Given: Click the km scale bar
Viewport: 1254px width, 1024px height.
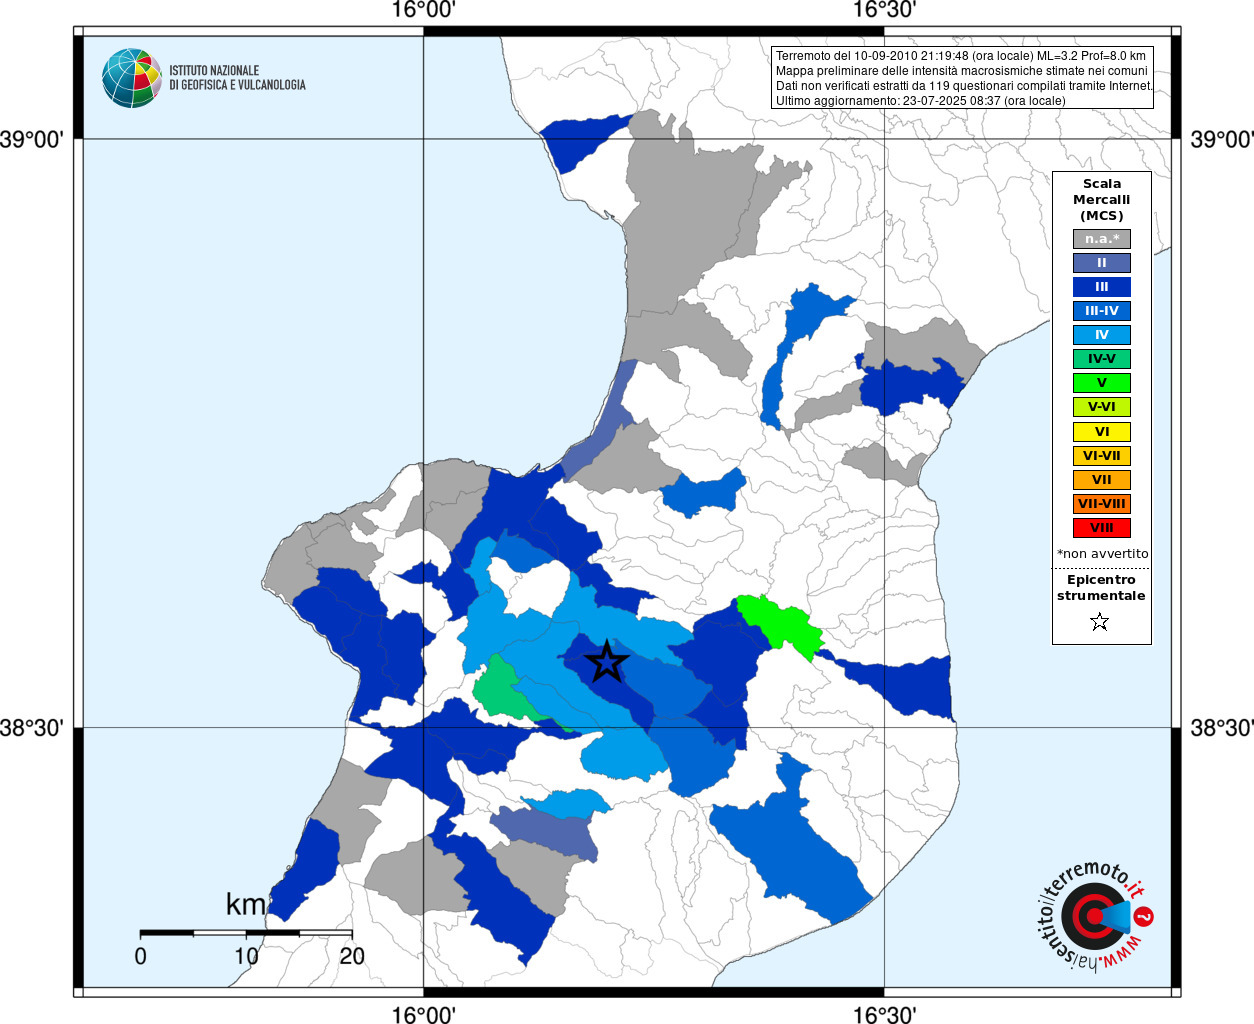Looking at the screenshot, I should click(x=246, y=933).
